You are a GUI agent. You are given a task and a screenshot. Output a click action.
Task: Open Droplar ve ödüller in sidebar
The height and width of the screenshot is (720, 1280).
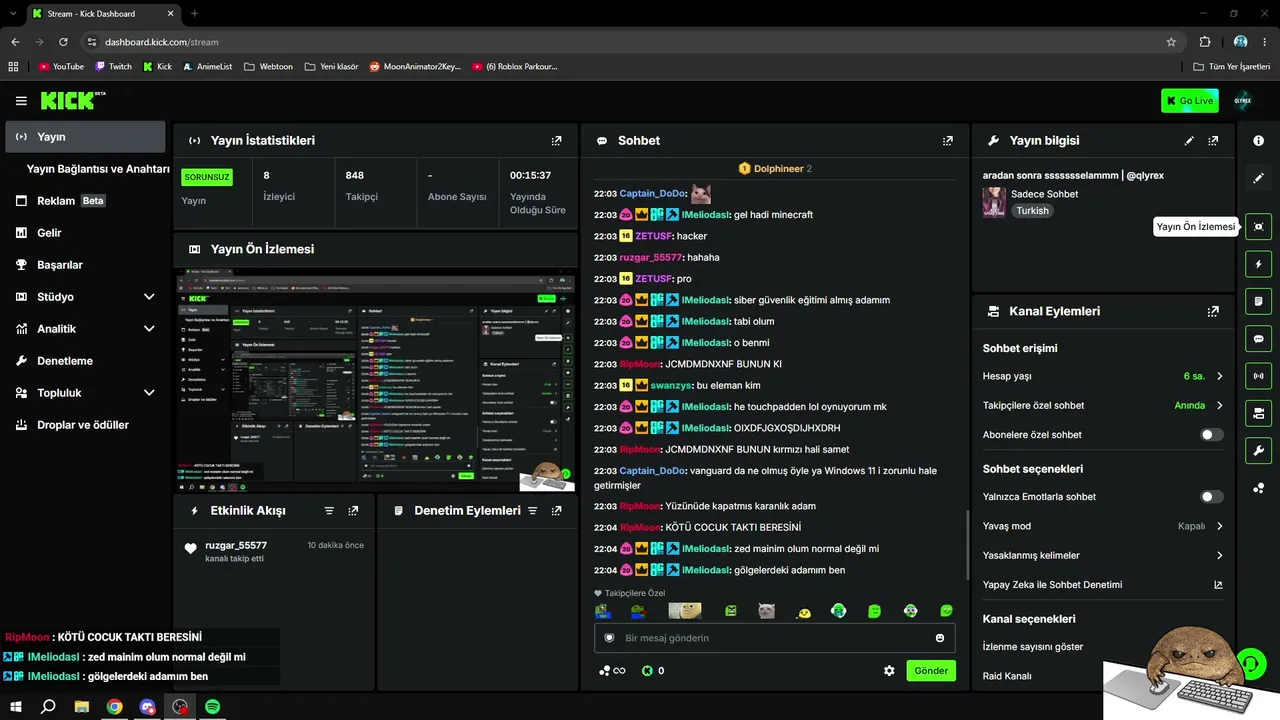85,425
